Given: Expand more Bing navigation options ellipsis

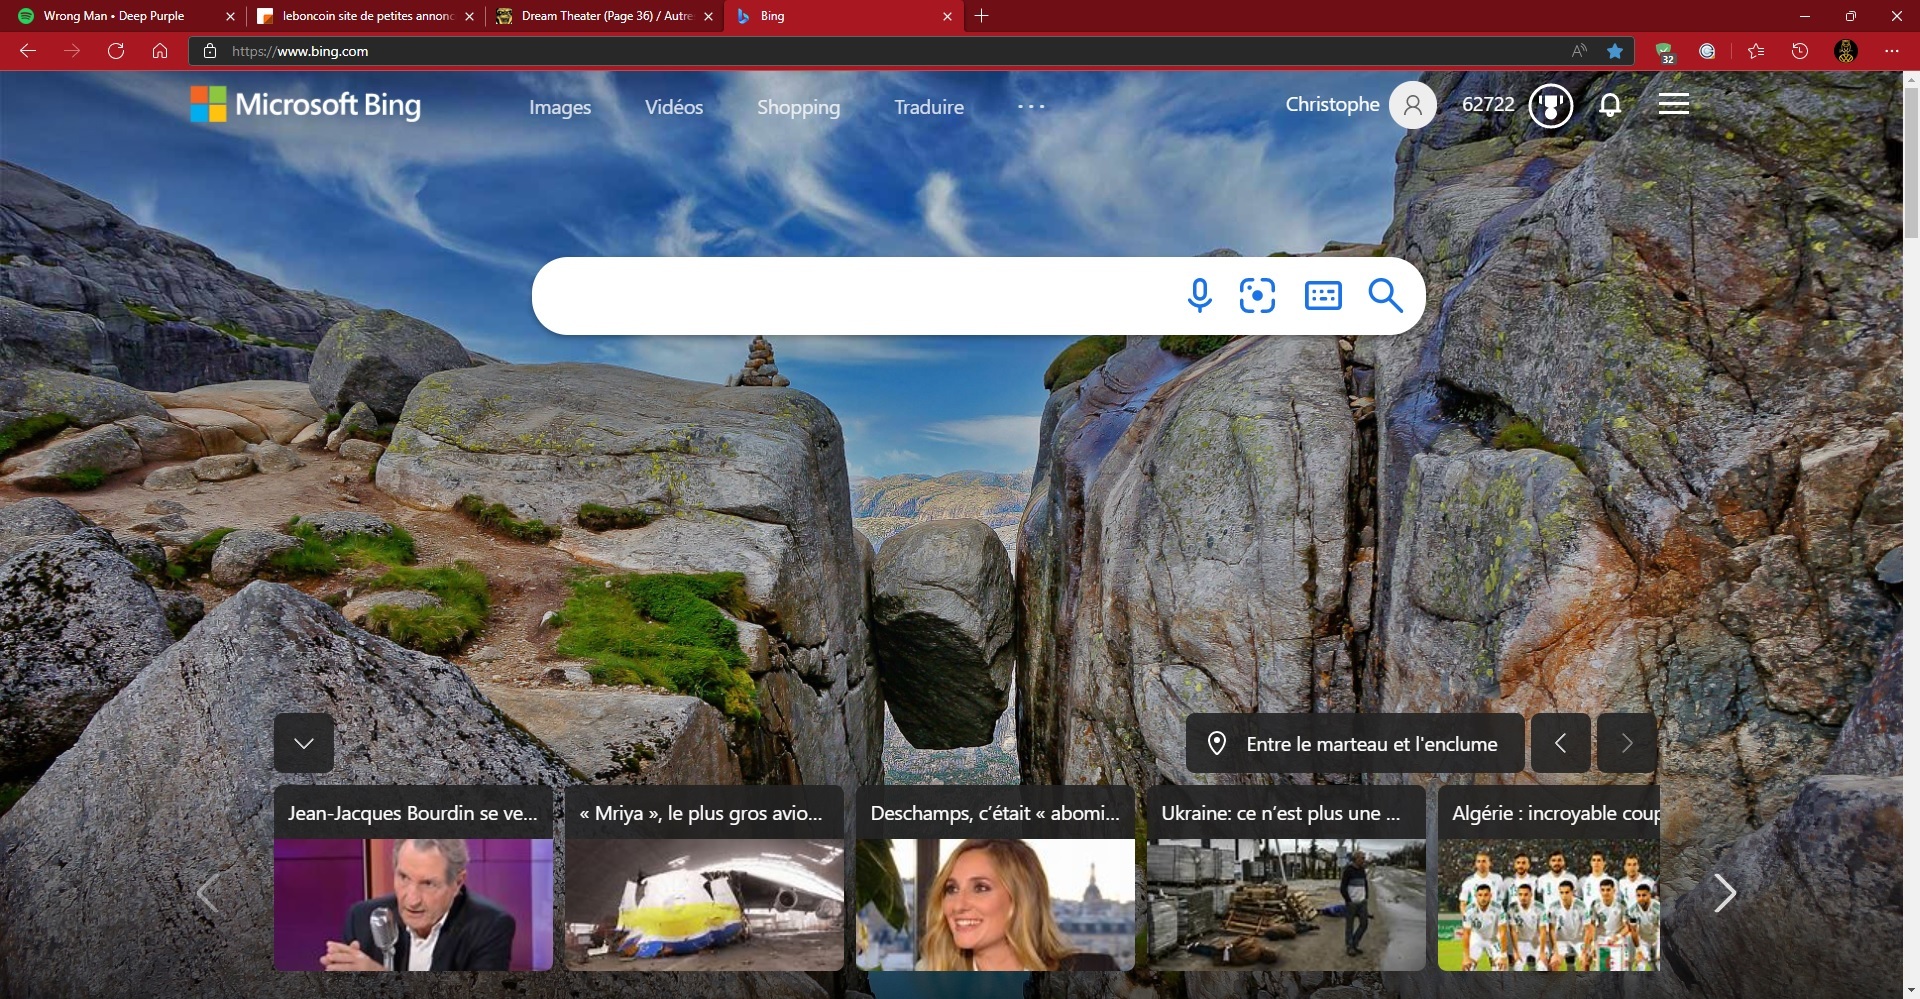Looking at the screenshot, I should pyautogui.click(x=1031, y=106).
